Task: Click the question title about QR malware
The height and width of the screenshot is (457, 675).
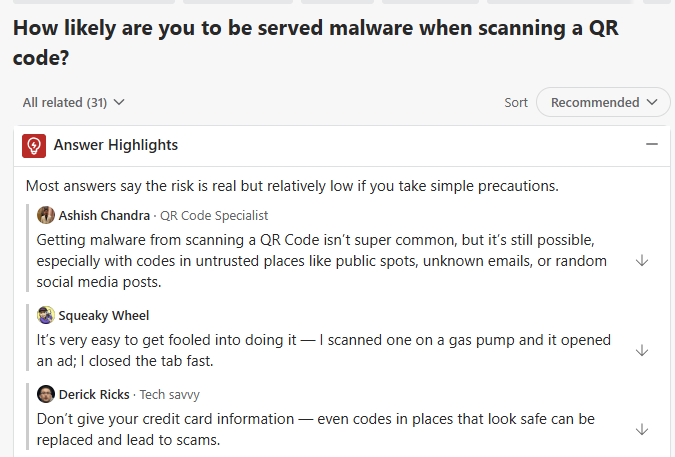Action: pyautogui.click(x=315, y=43)
